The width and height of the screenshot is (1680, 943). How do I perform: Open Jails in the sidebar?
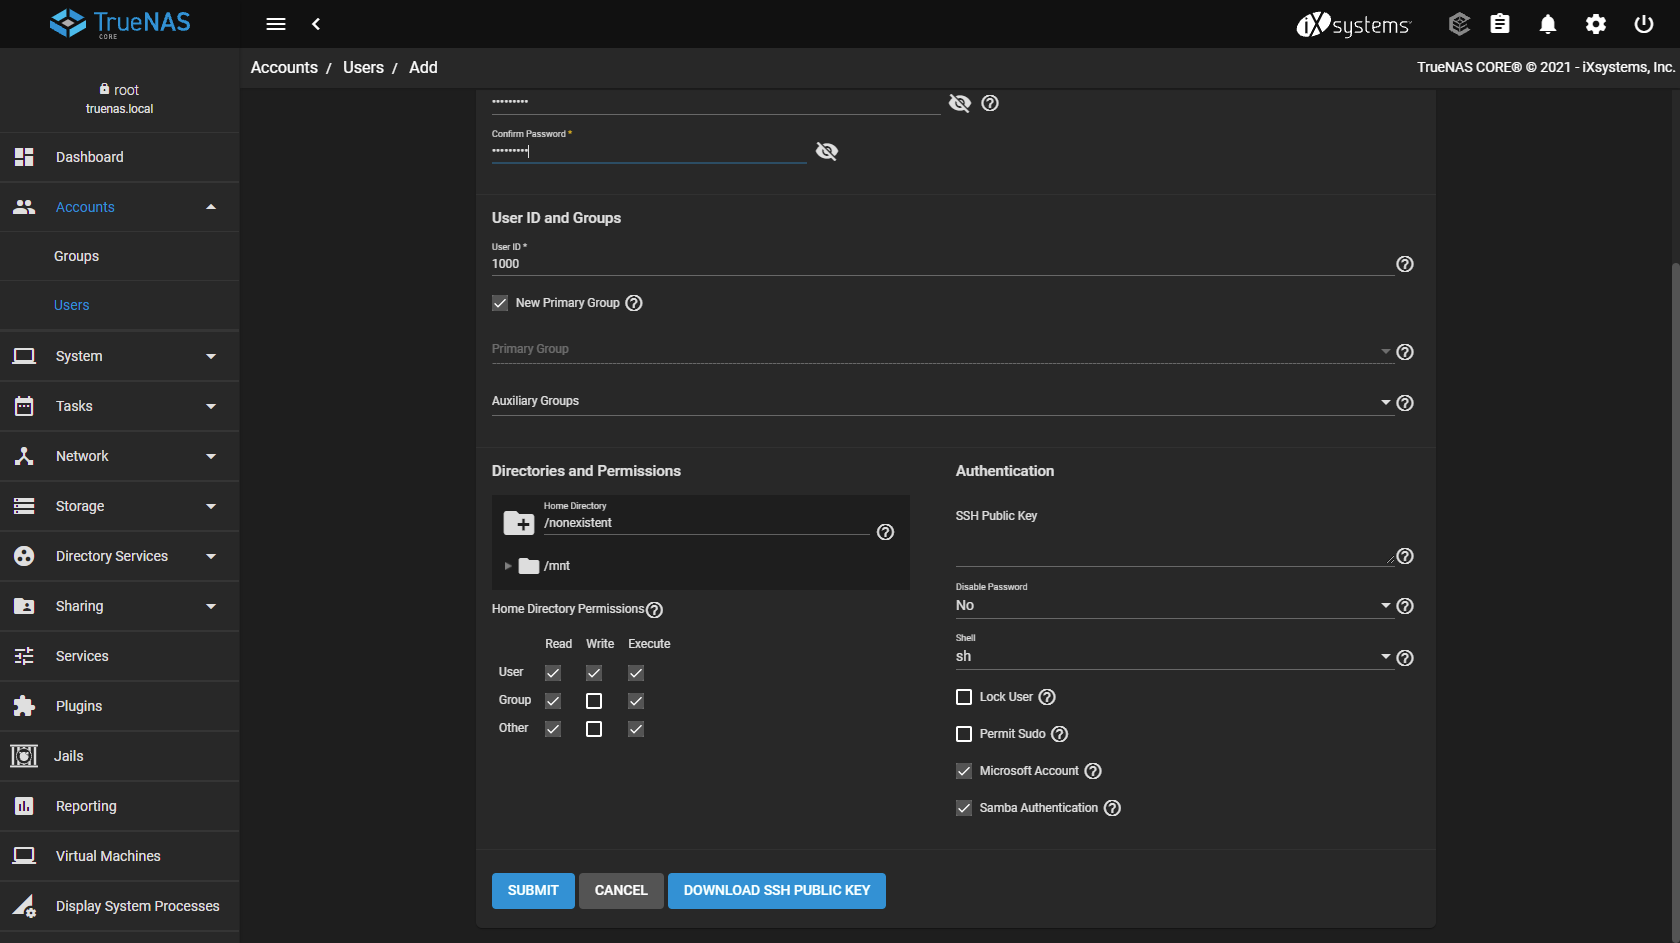tap(119, 756)
